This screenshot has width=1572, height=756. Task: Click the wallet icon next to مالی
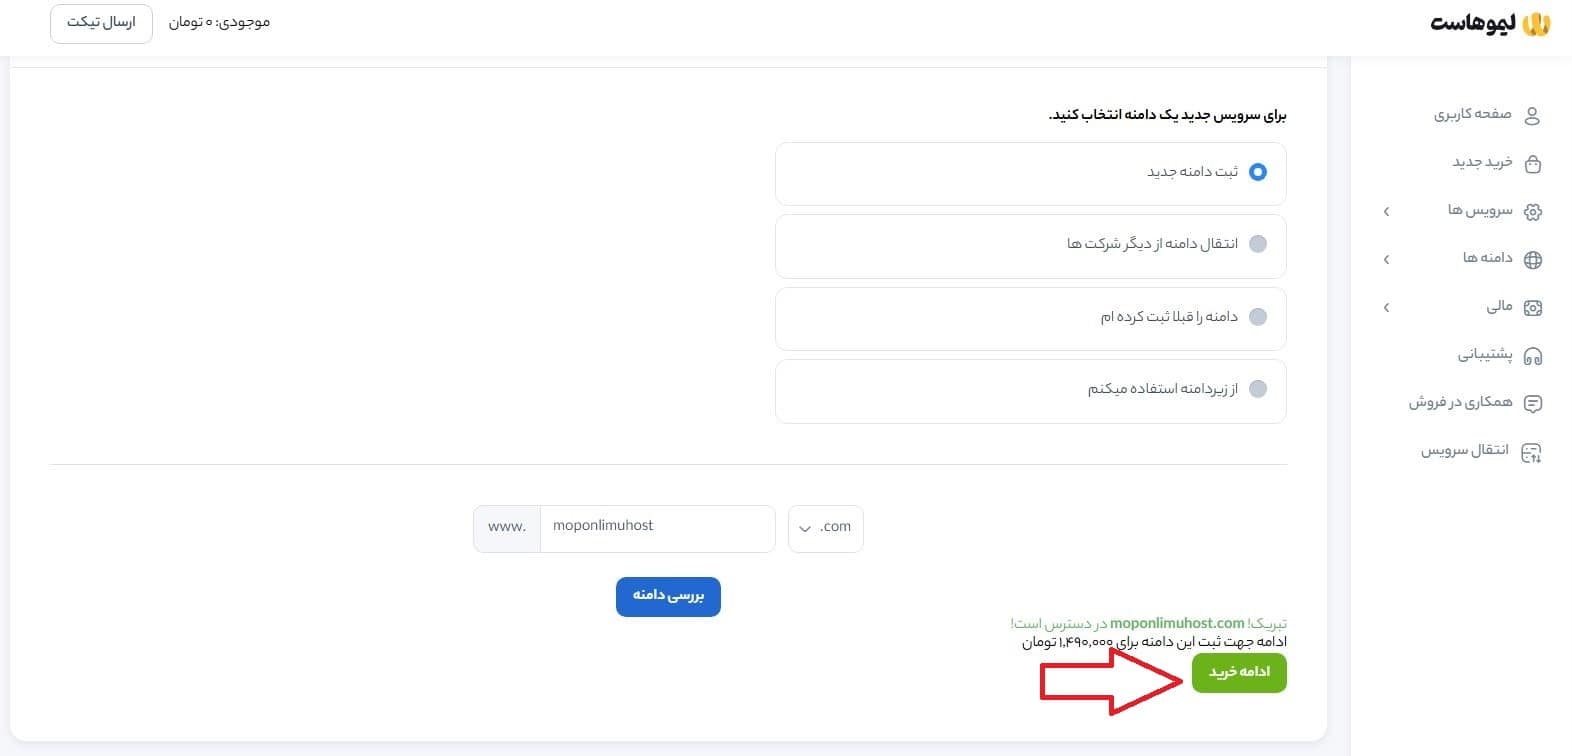pos(1533,307)
